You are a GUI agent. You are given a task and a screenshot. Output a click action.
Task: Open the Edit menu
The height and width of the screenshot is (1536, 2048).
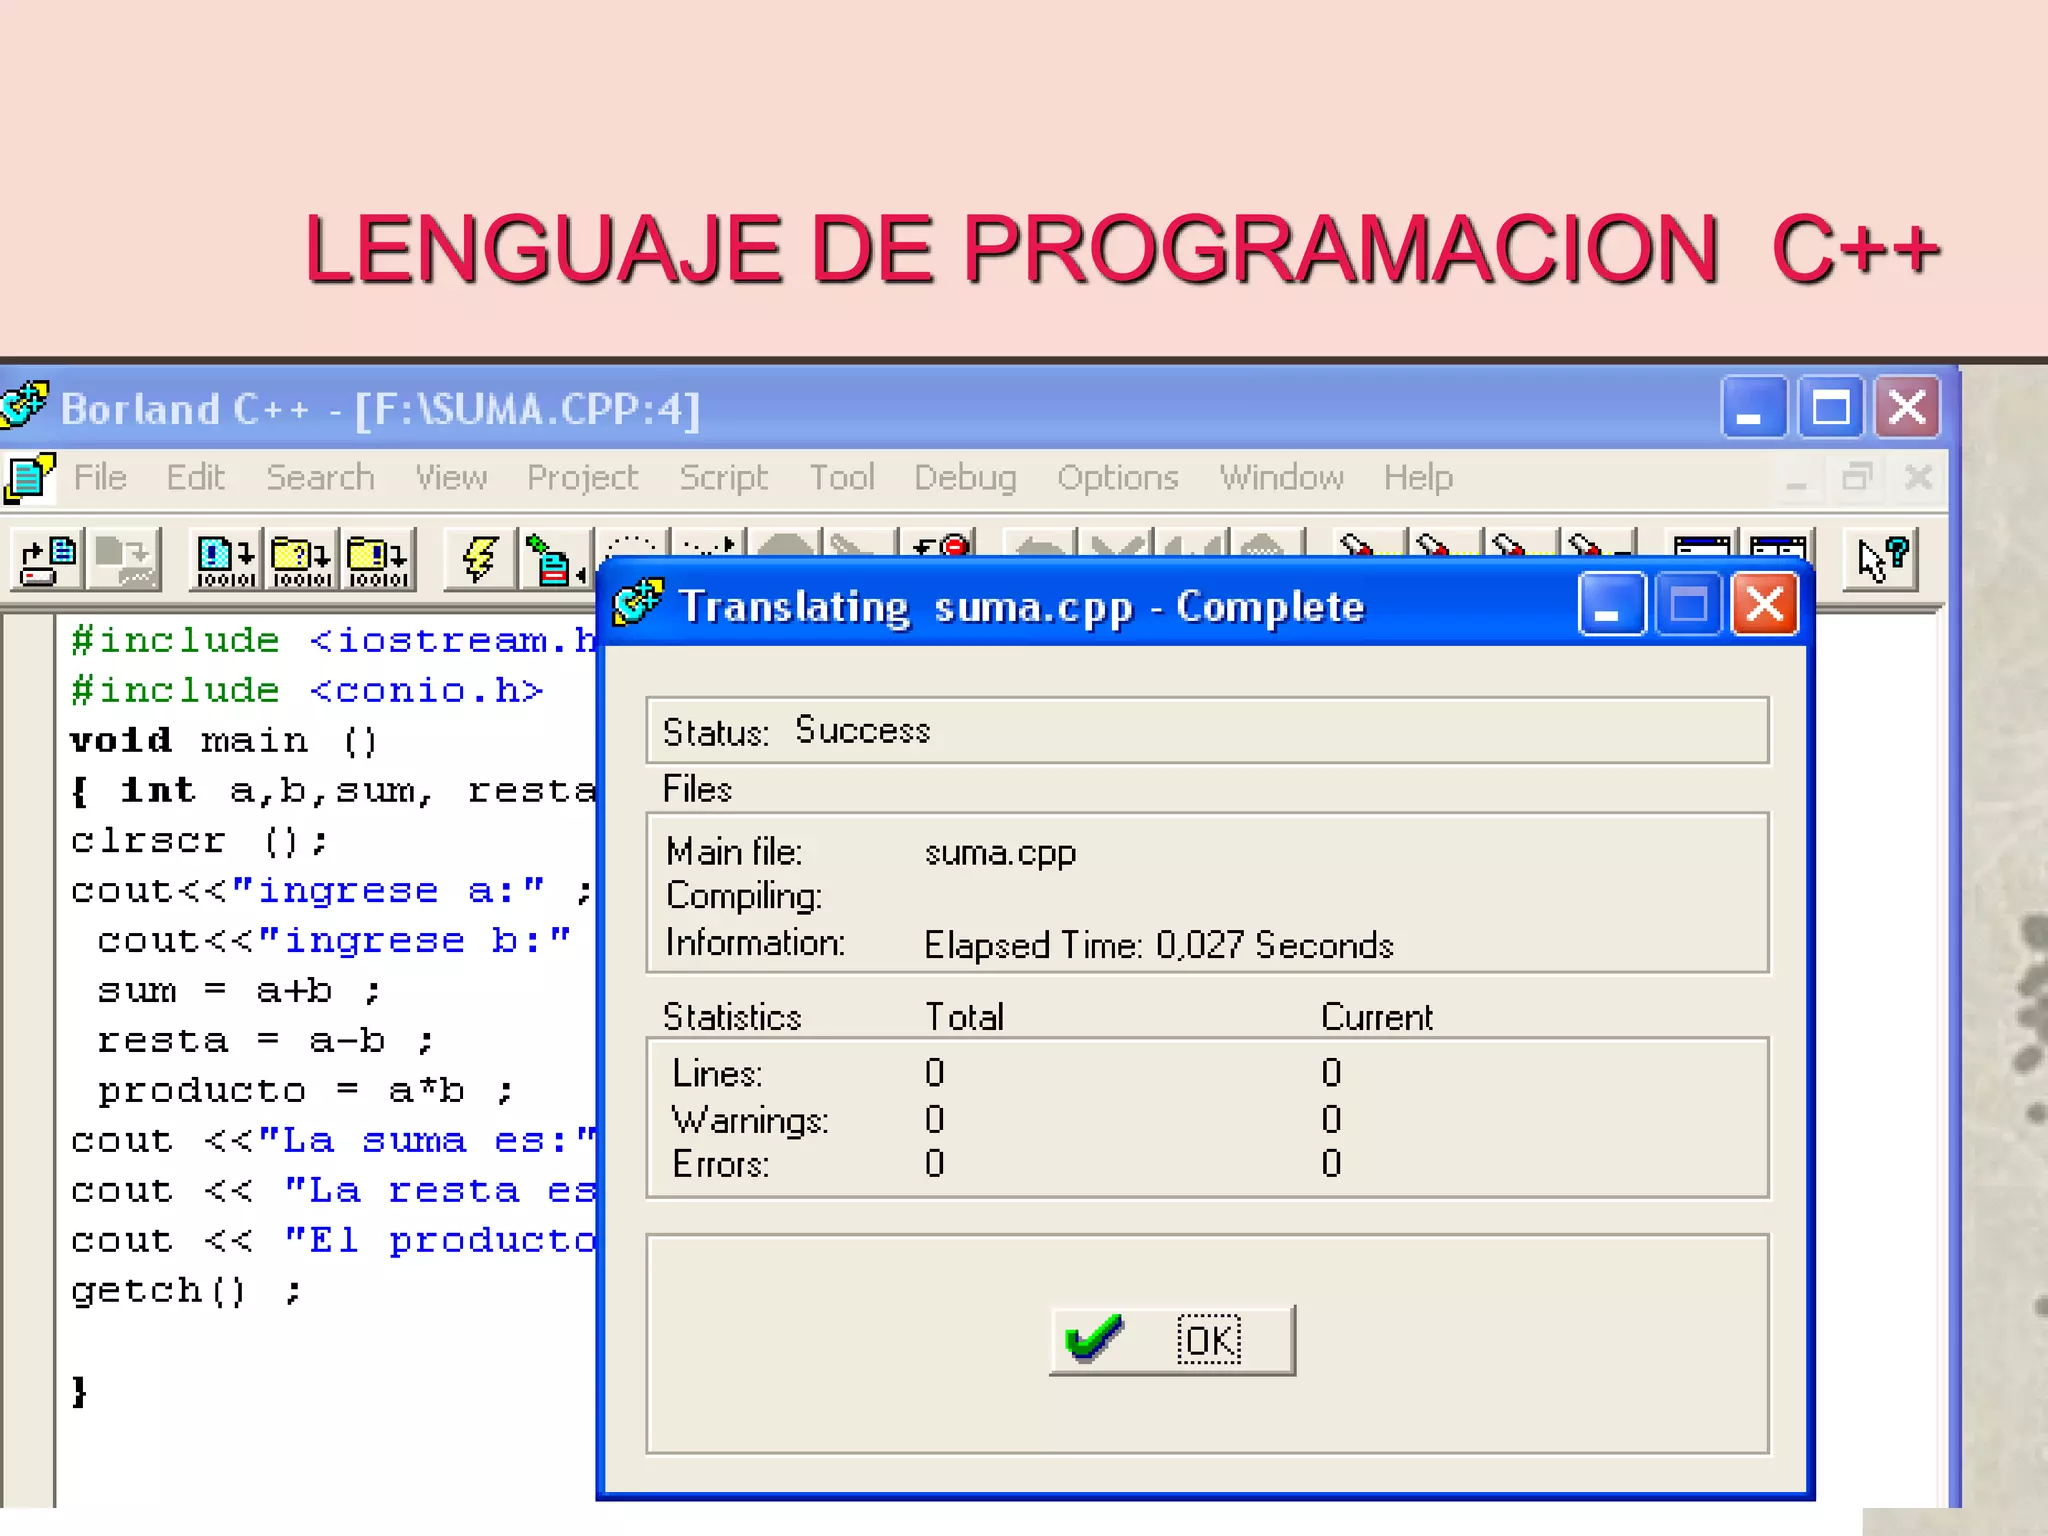coord(195,478)
